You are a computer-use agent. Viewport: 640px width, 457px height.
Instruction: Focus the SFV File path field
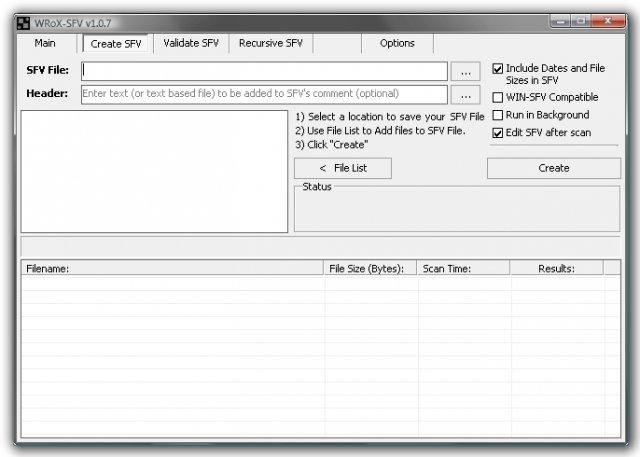click(x=264, y=71)
